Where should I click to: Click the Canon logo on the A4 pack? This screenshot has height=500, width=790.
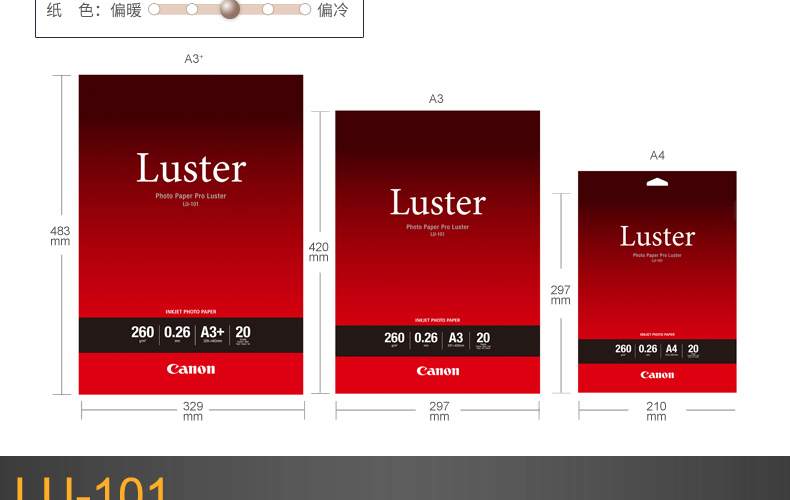[x=657, y=375]
